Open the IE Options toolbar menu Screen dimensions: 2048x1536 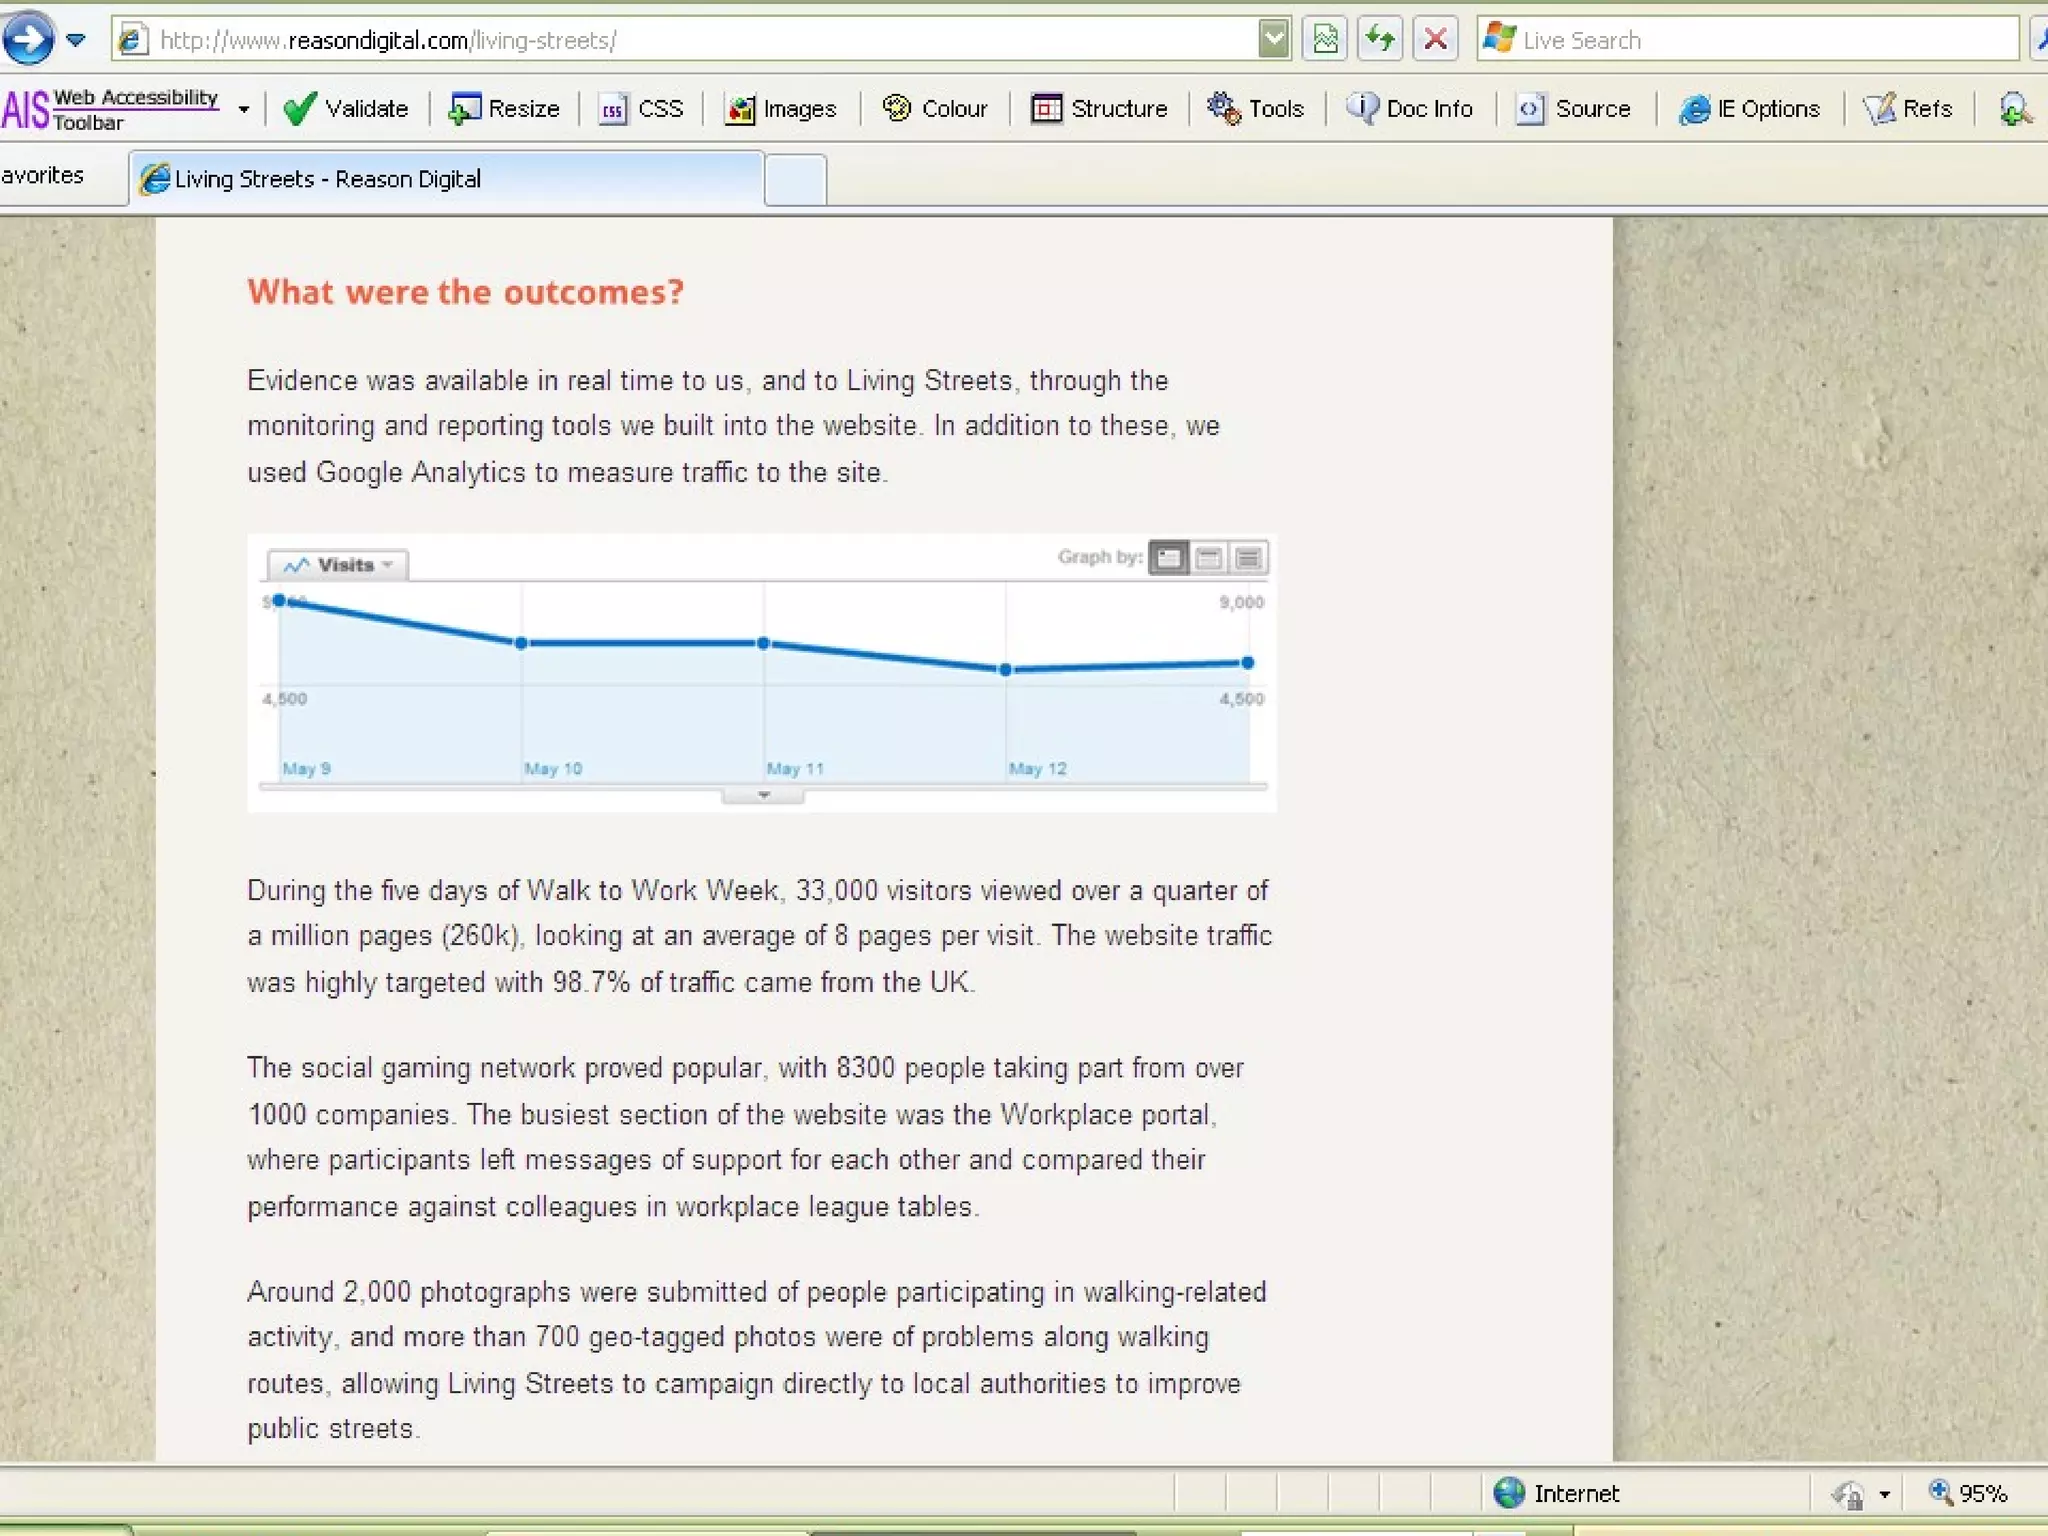tap(1749, 108)
